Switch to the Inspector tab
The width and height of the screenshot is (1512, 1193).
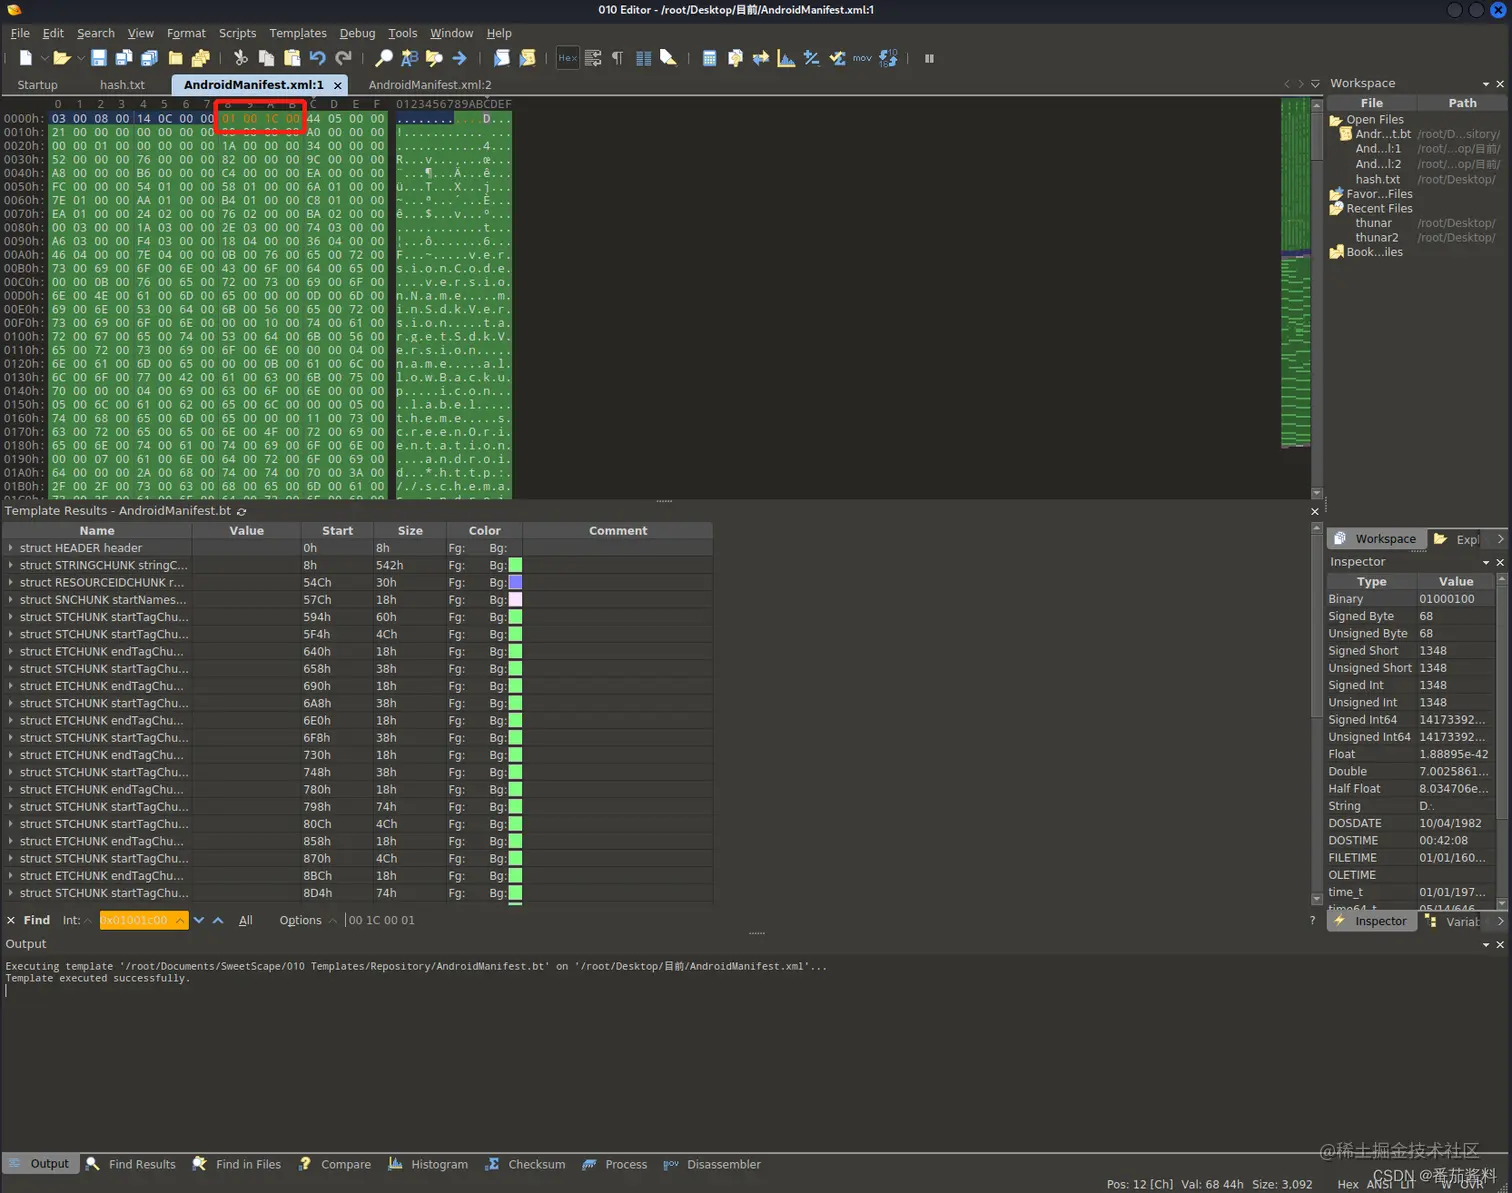(x=1371, y=921)
